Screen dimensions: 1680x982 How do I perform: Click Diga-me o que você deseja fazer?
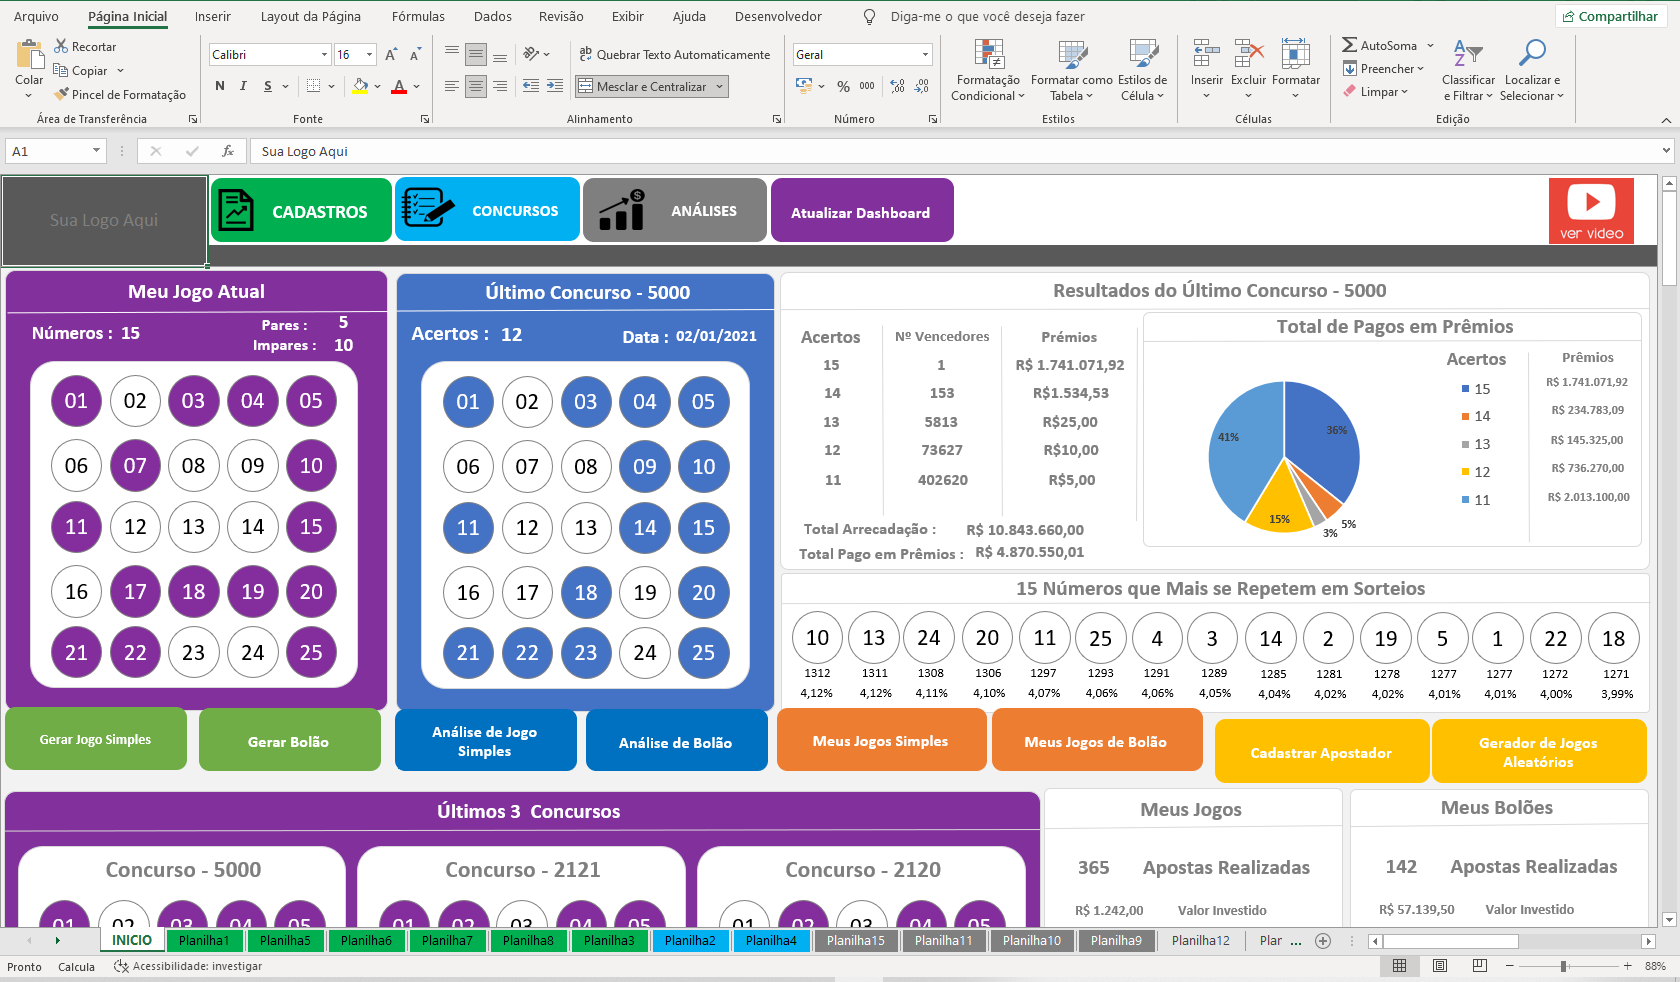[987, 16]
